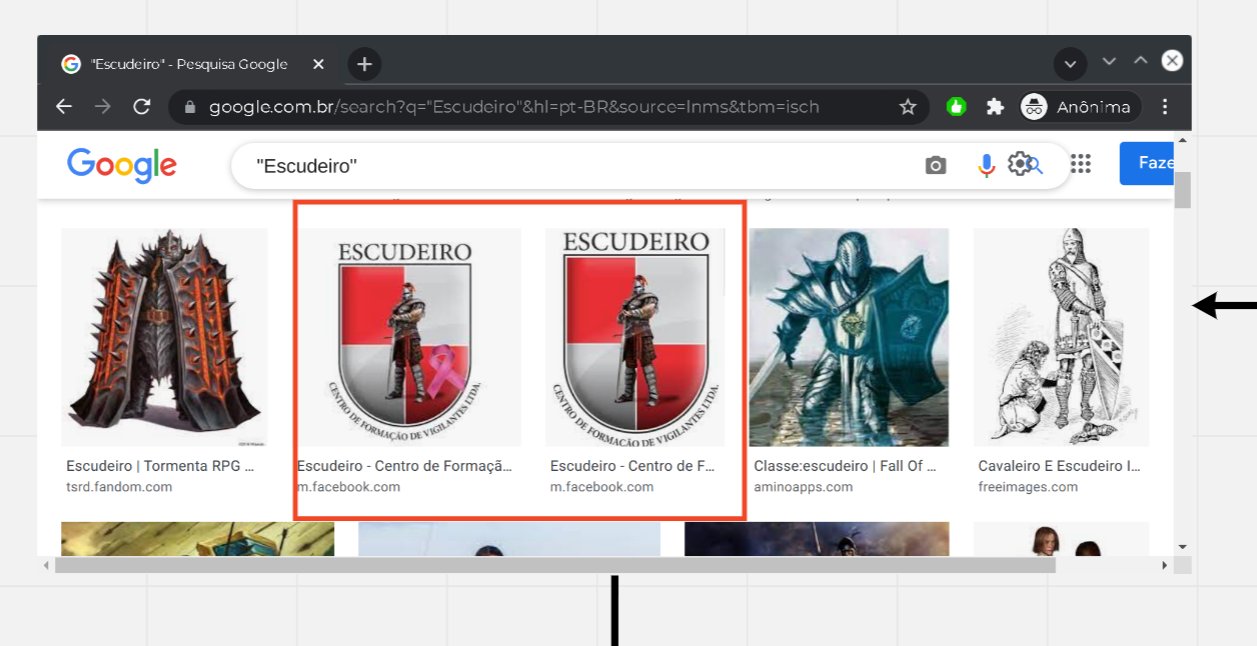The width and height of the screenshot is (1257, 646).
Task: Close the "Escudeiro" Pesquisa Google tab
Action: point(318,64)
